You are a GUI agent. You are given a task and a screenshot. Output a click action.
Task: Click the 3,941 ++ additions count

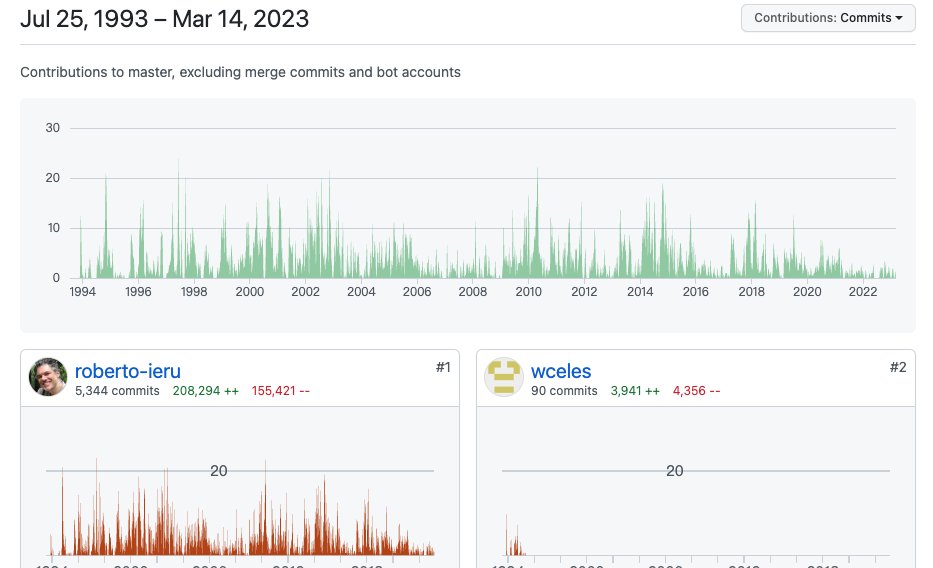tap(635, 391)
